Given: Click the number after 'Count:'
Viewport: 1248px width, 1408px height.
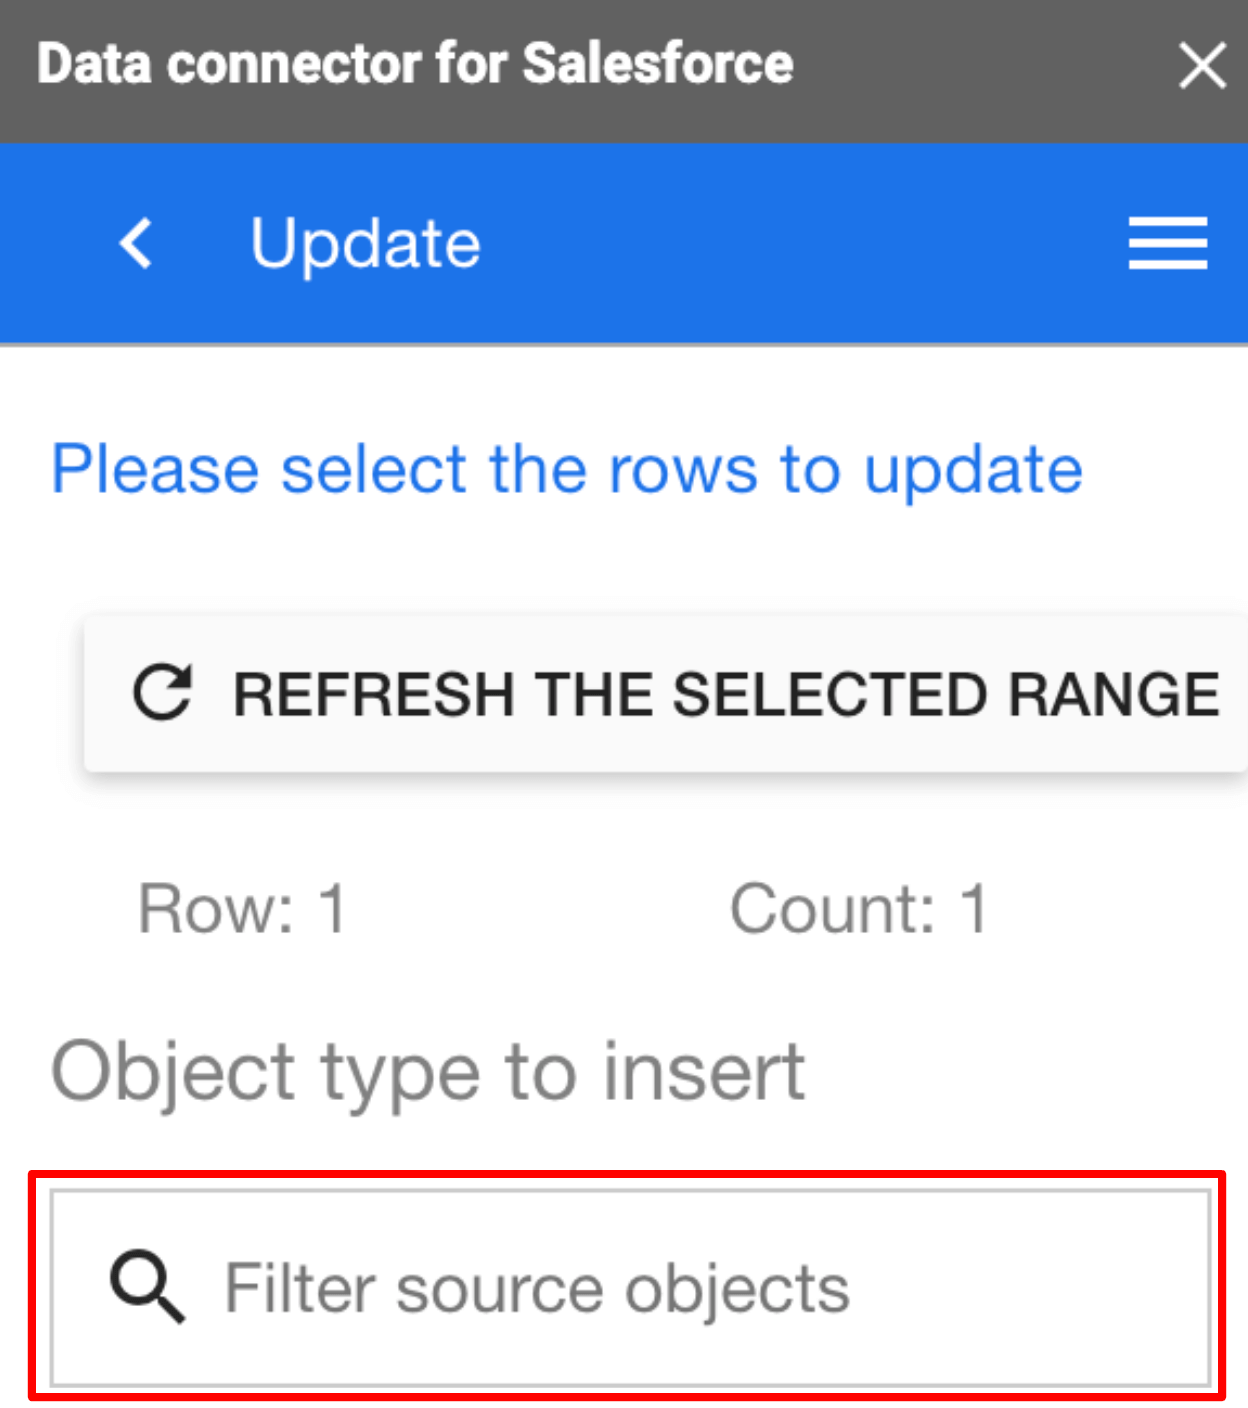Looking at the screenshot, I should 974,909.
